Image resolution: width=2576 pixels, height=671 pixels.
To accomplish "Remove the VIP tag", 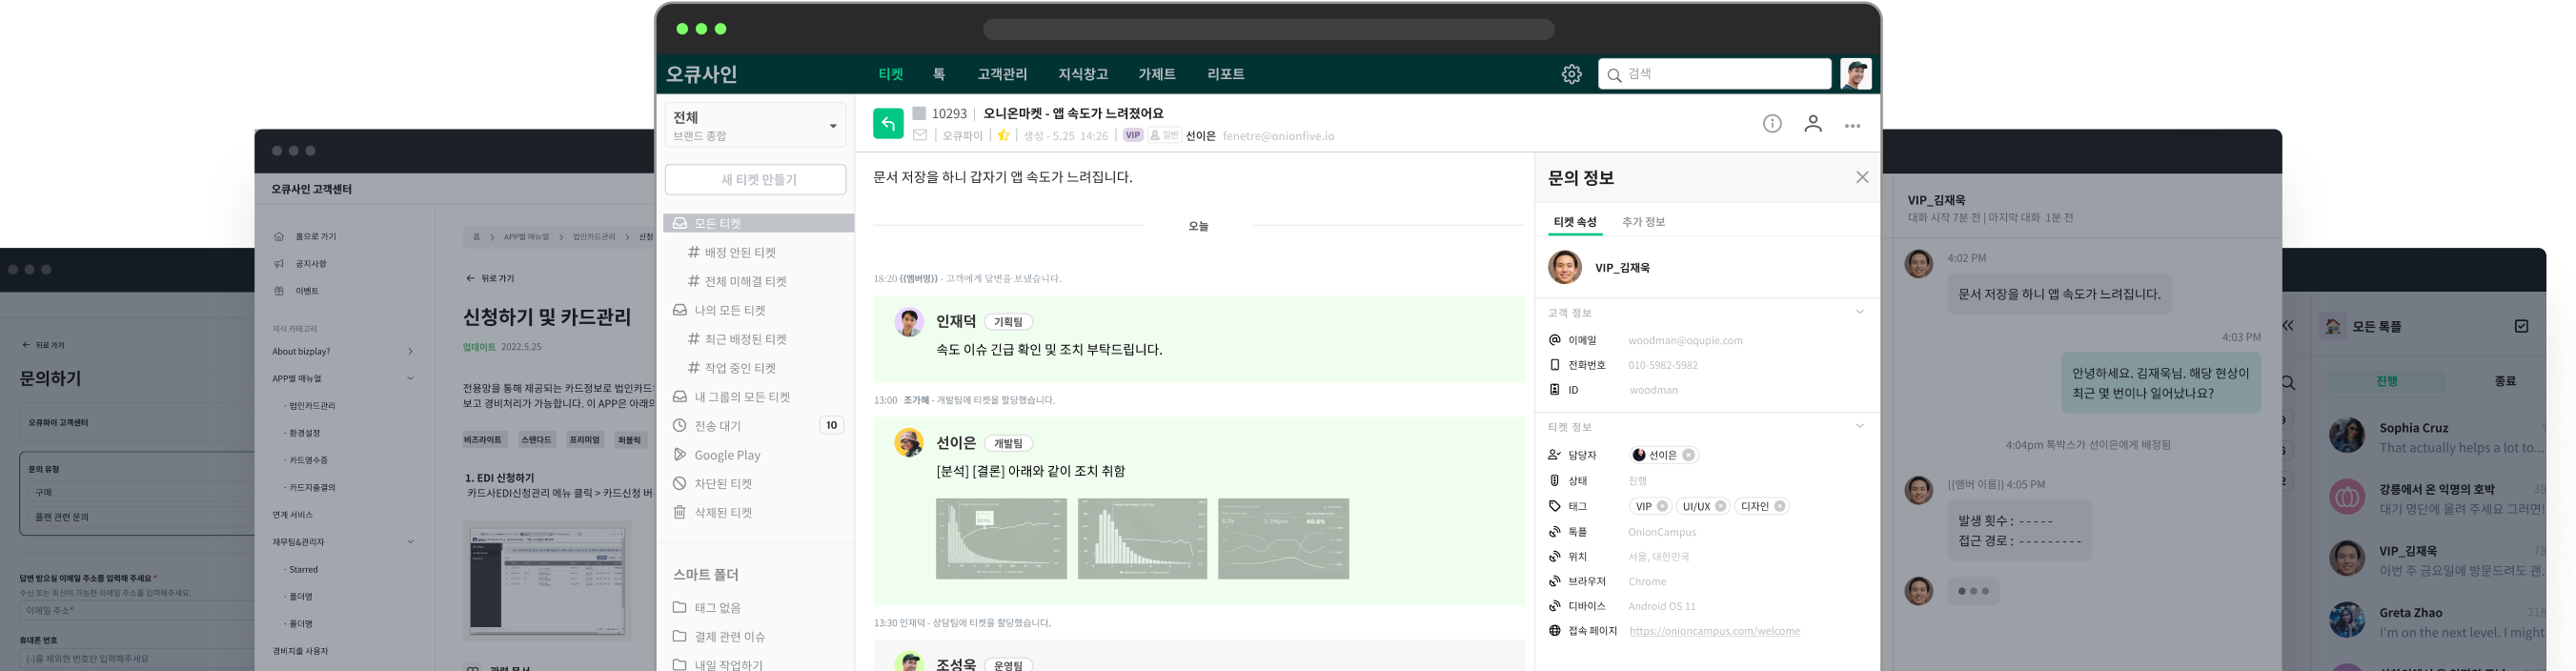I will tap(1662, 506).
